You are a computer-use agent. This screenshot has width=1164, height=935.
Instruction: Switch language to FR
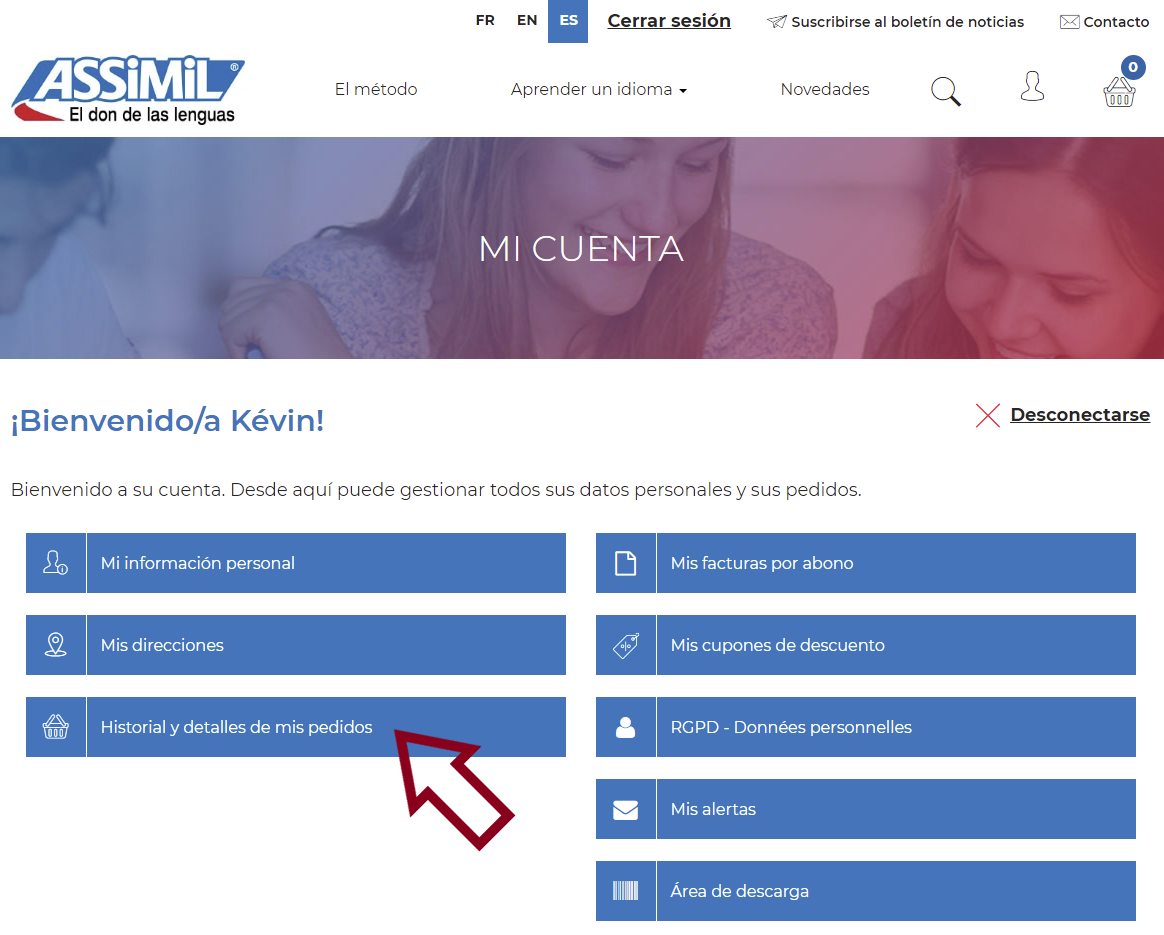[485, 21]
